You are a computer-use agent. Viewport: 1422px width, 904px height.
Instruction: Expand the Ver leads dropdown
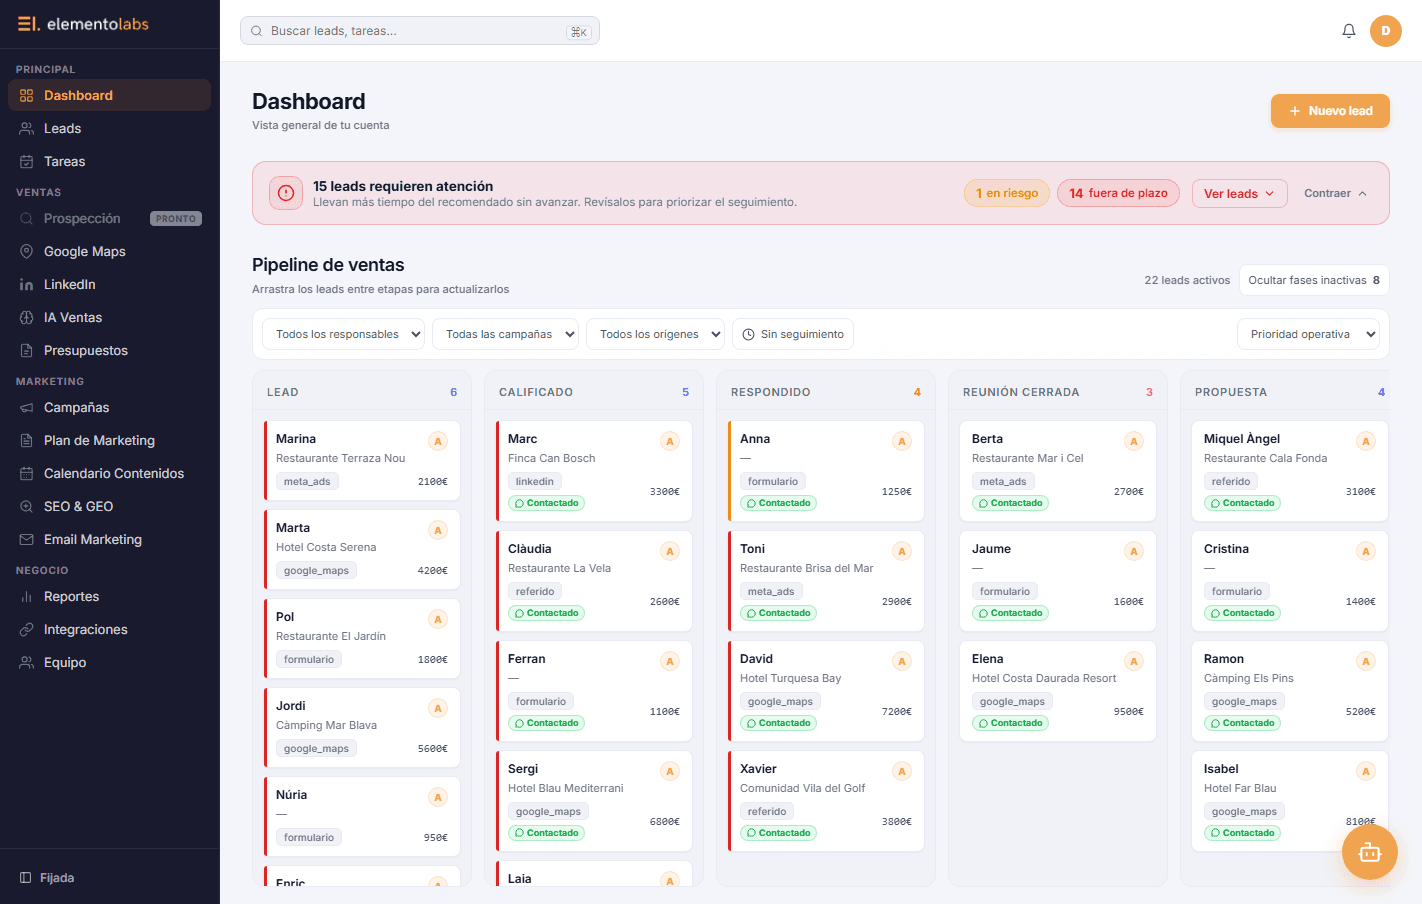point(1239,194)
